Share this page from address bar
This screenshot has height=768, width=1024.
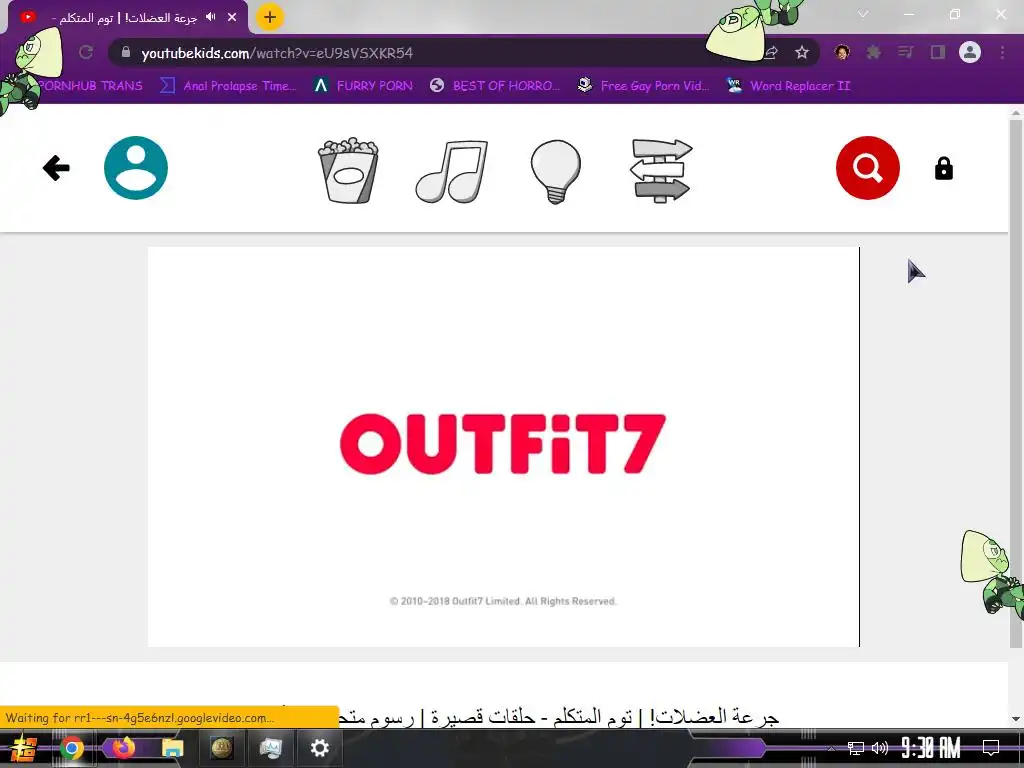click(x=771, y=52)
